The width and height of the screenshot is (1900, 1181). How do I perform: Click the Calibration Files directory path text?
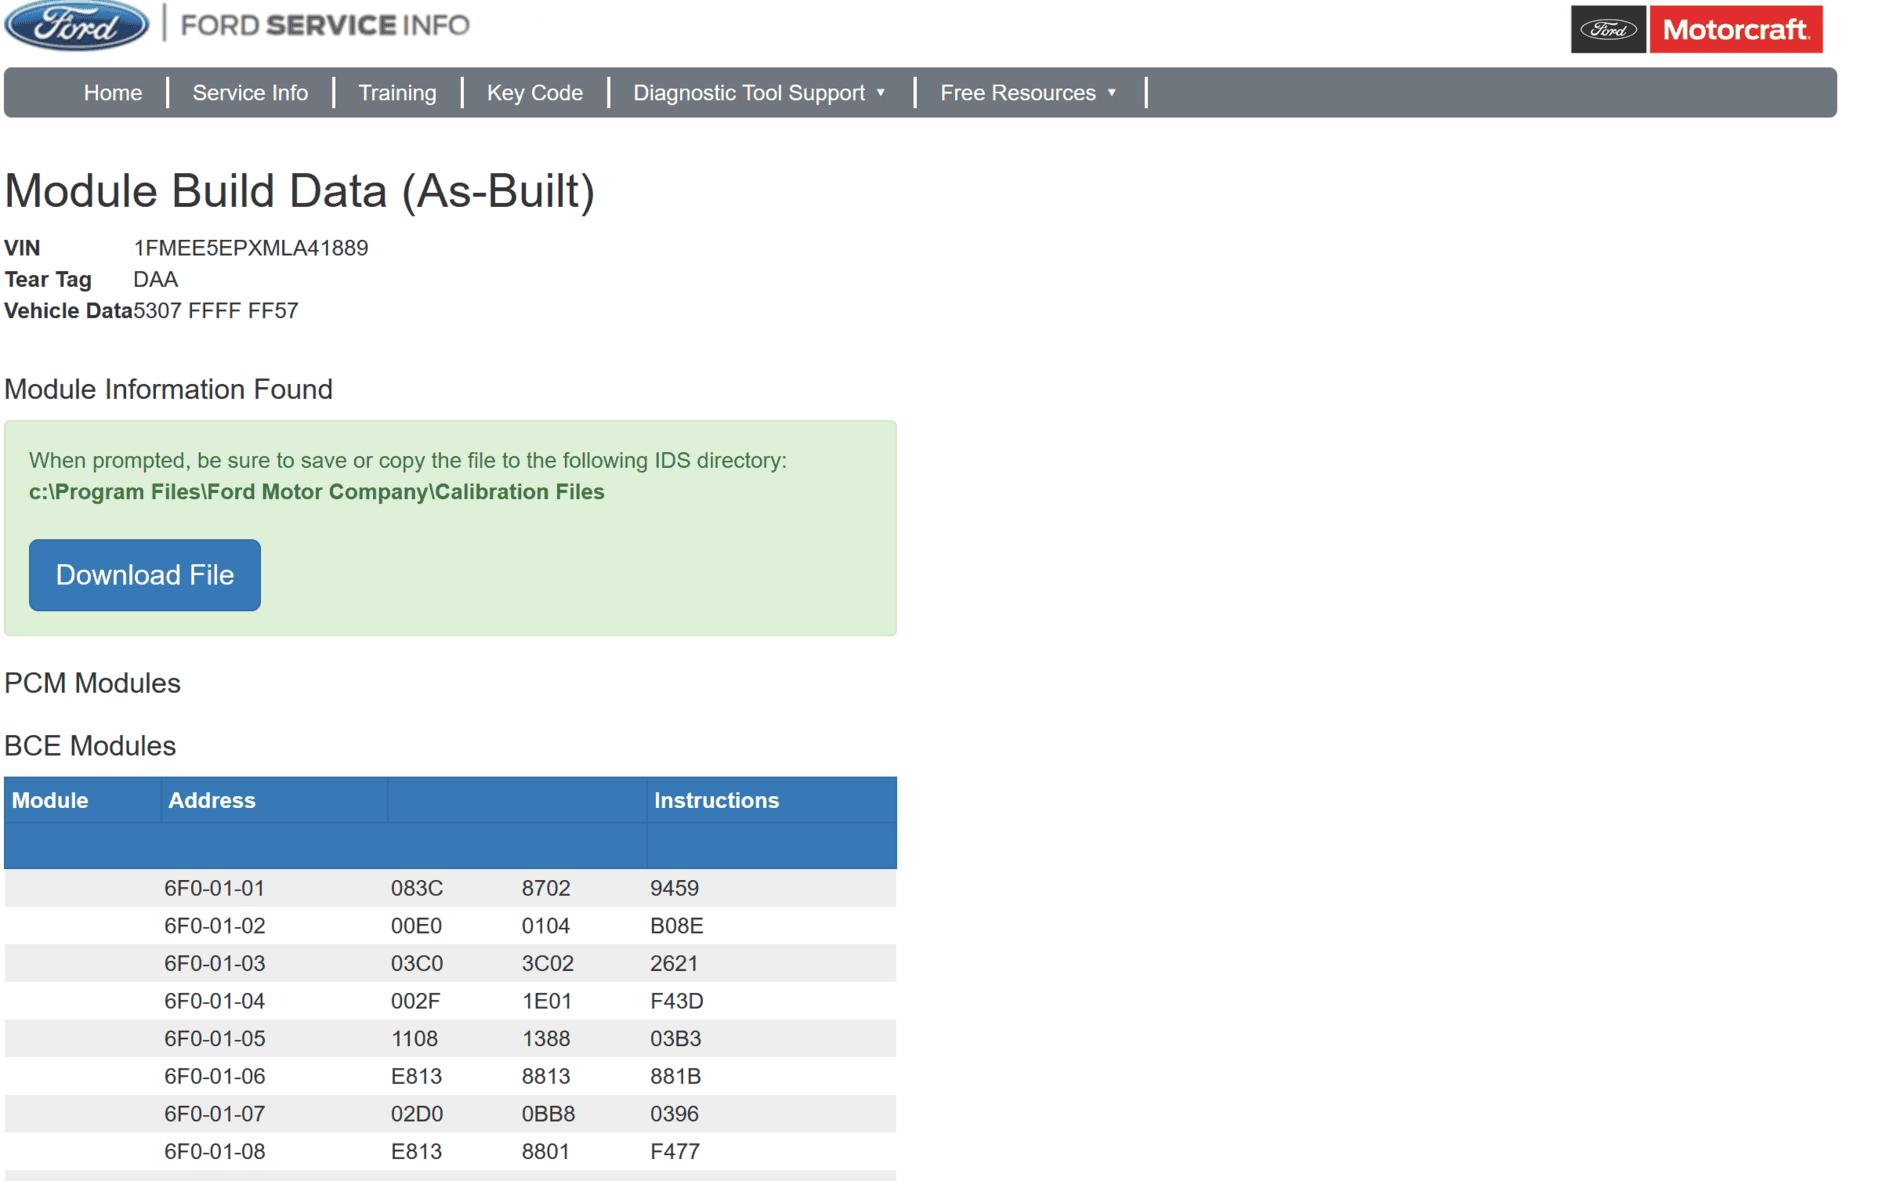[x=316, y=492]
